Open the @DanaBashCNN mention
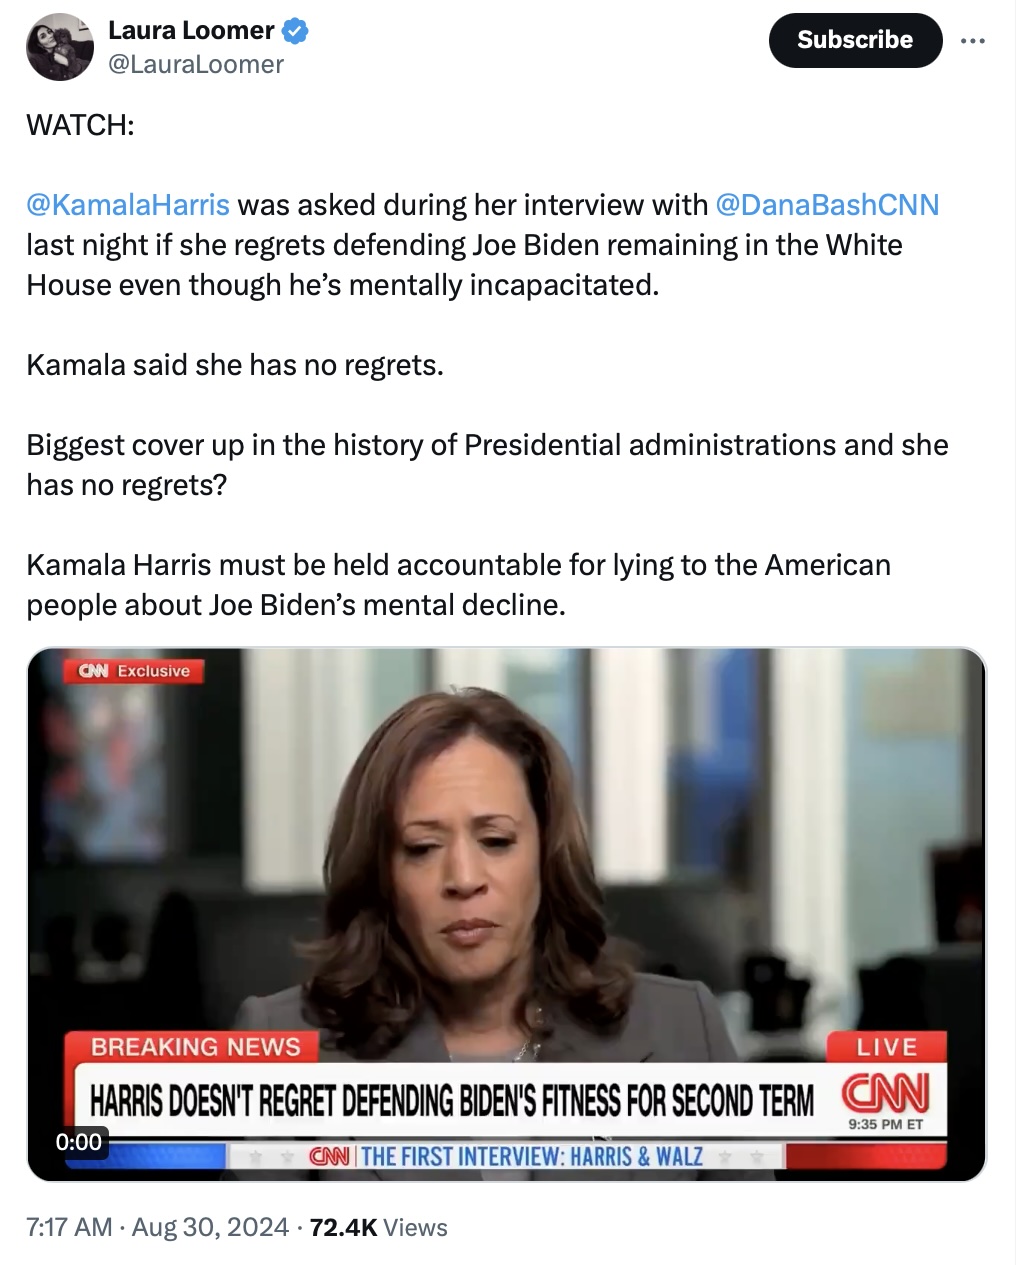The width and height of the screenshot is (1016, 1265). pyautogui.click(x=827, y=205)
